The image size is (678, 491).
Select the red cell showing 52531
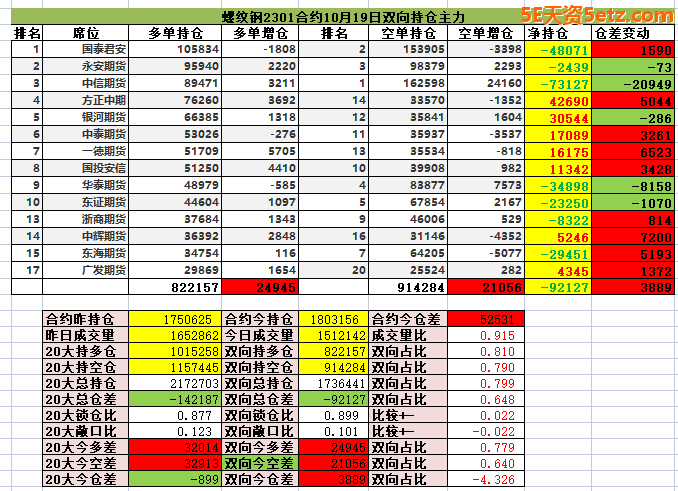pyautogui.click(x=486, y=319)
